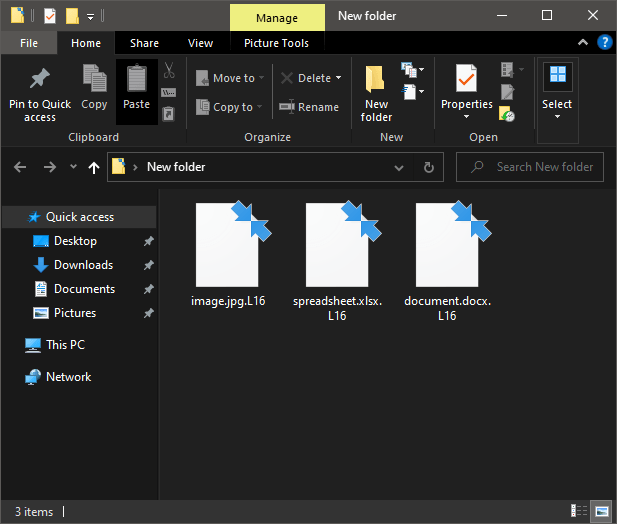
Task: Click the Pin to Quick access icon
Action: pyautogui.click(x=40, y=79)
